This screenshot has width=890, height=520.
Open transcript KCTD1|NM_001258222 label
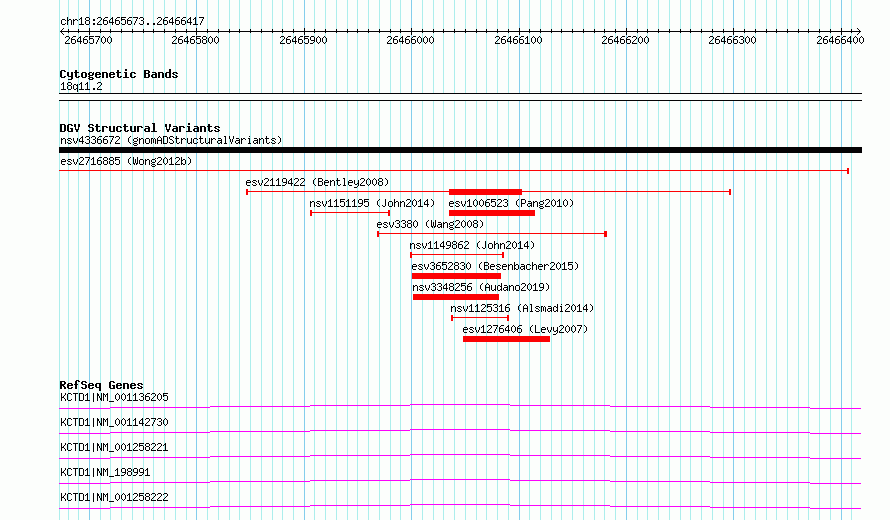114,497
